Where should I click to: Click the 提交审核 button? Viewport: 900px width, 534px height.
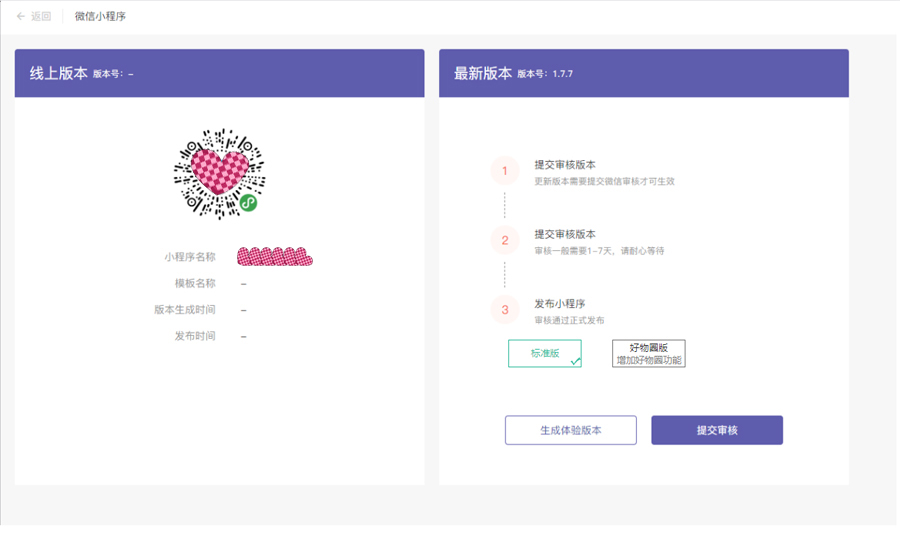[717, 430]
